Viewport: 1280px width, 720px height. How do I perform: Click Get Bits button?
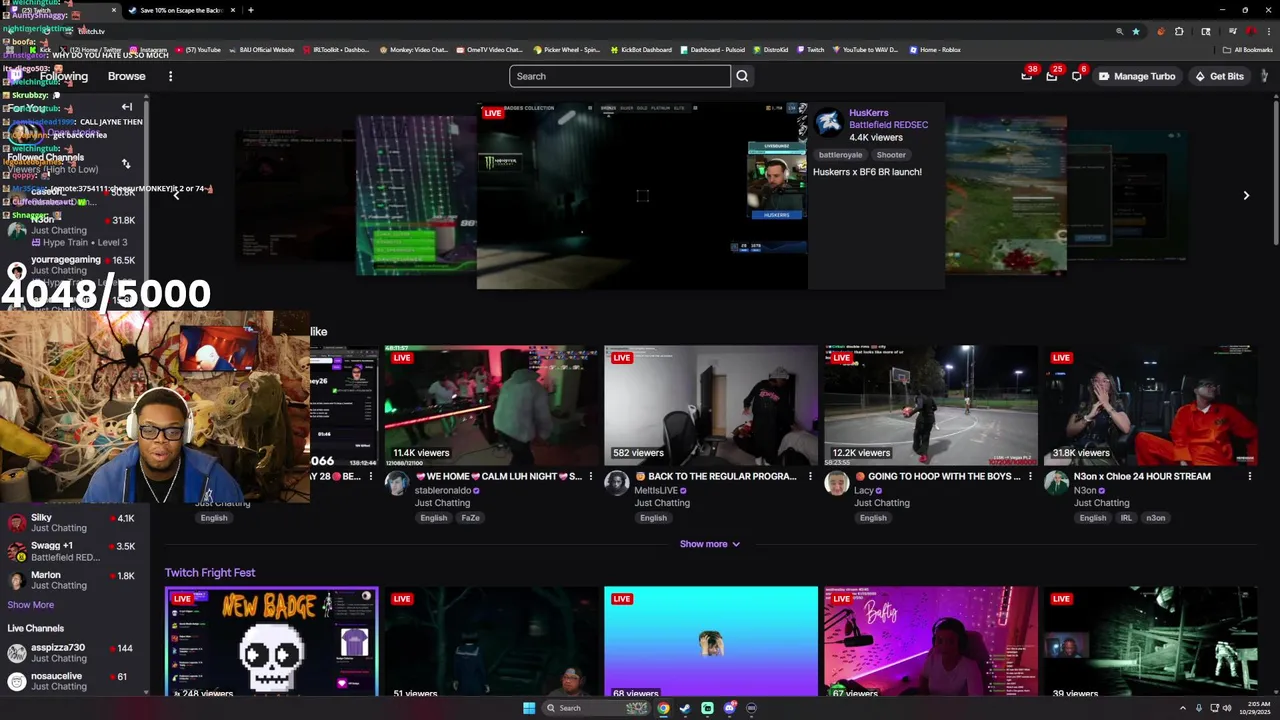coord(1218,76)
